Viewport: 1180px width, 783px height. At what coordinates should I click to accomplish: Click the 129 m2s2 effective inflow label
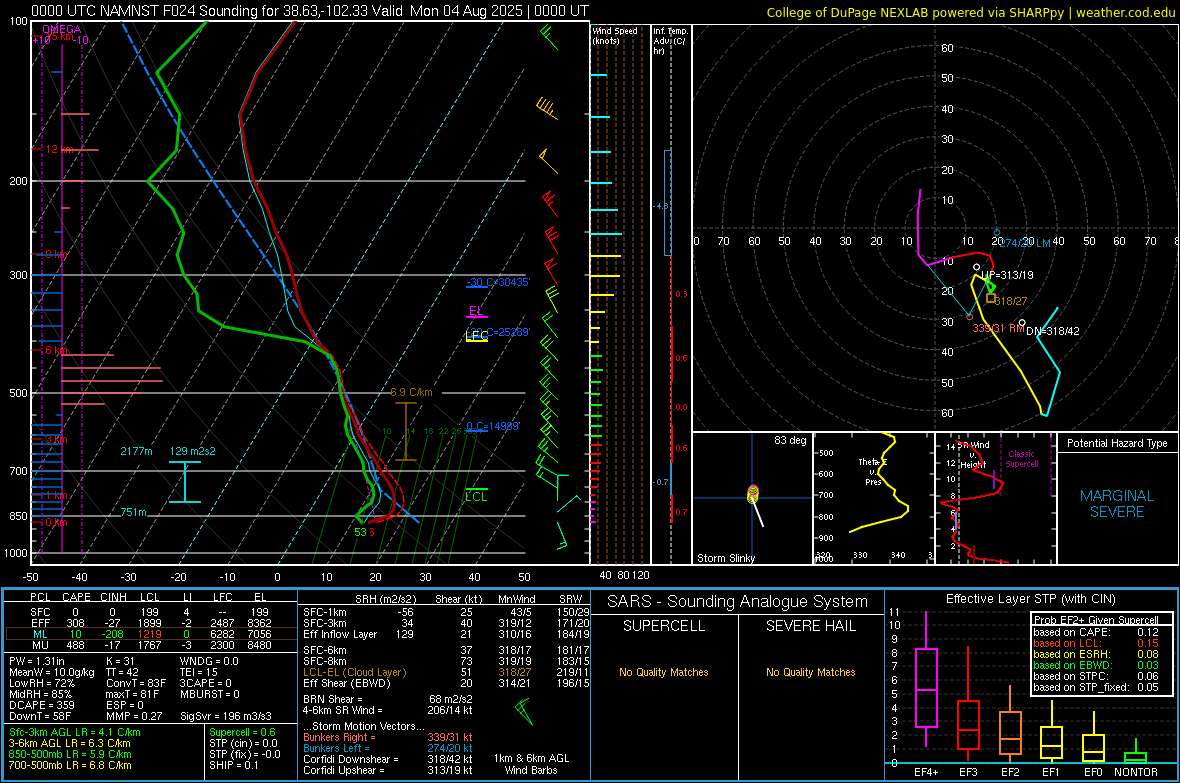(x=193, y=451)
